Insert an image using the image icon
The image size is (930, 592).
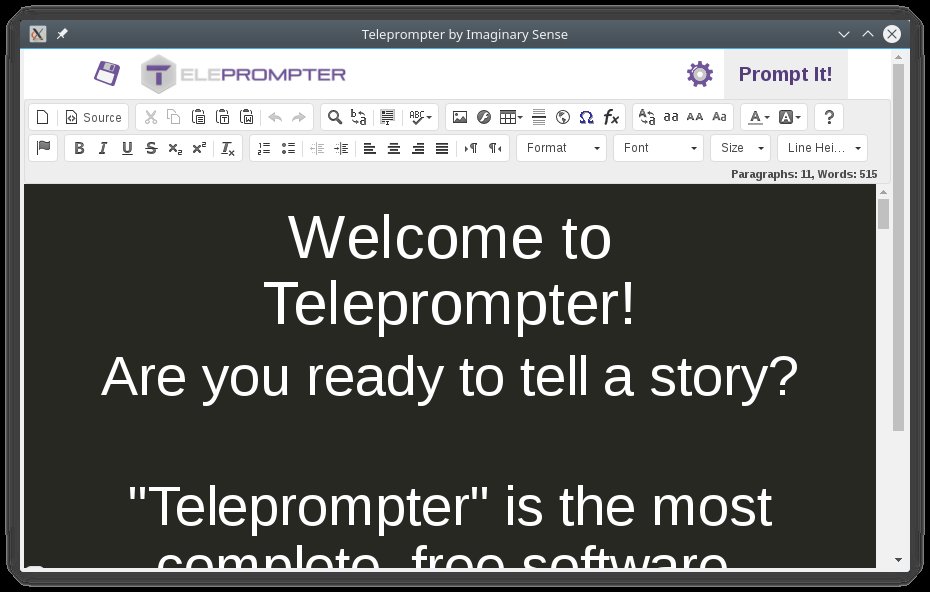pyautogui.click(x=459, y=117)
